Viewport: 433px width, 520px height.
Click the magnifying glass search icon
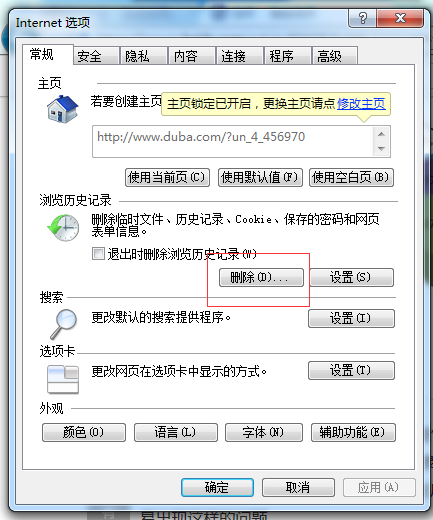[x=64, y=324]
